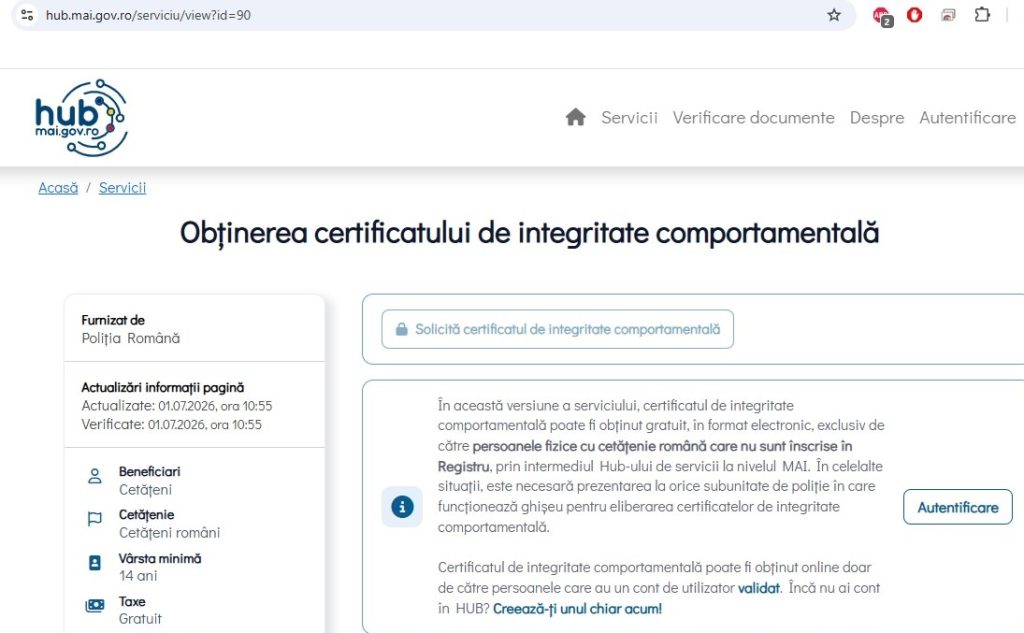Open the Servicii menu item

coord(630,118)
